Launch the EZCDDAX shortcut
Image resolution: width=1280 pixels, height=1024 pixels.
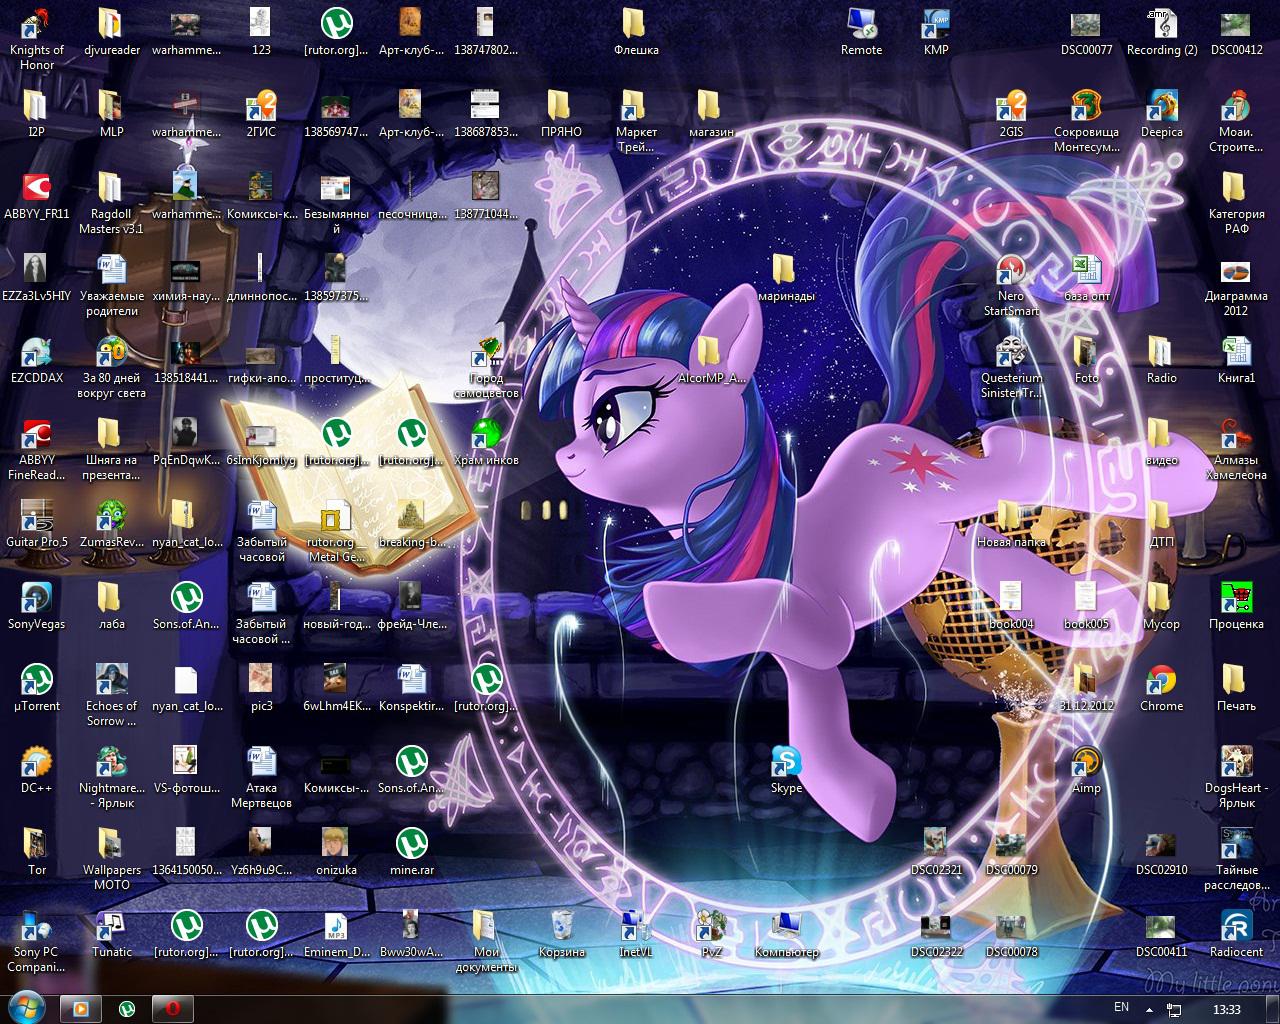tap(37, 360)
